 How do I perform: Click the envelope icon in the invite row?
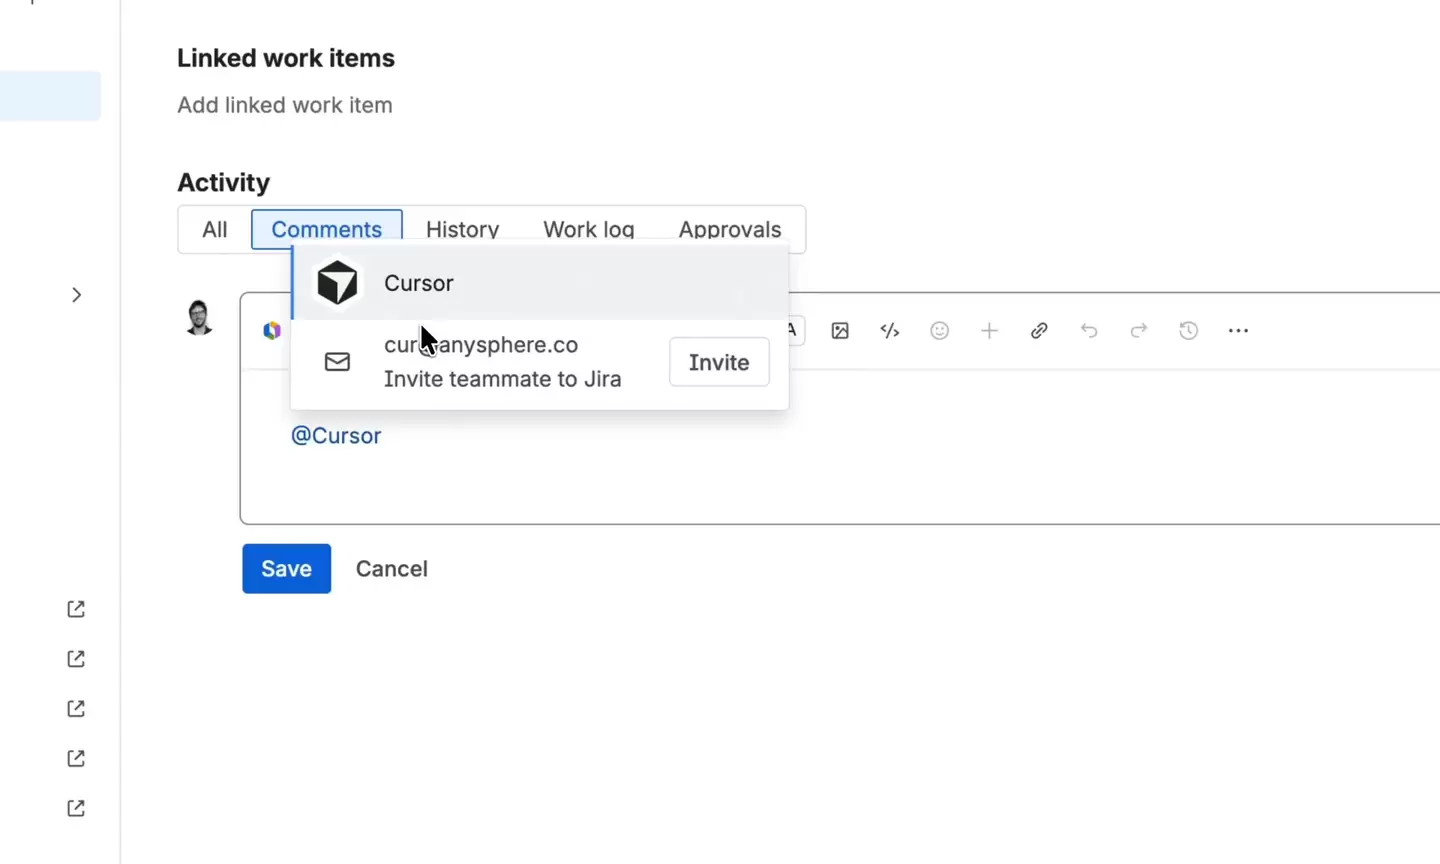coord(337,362)
